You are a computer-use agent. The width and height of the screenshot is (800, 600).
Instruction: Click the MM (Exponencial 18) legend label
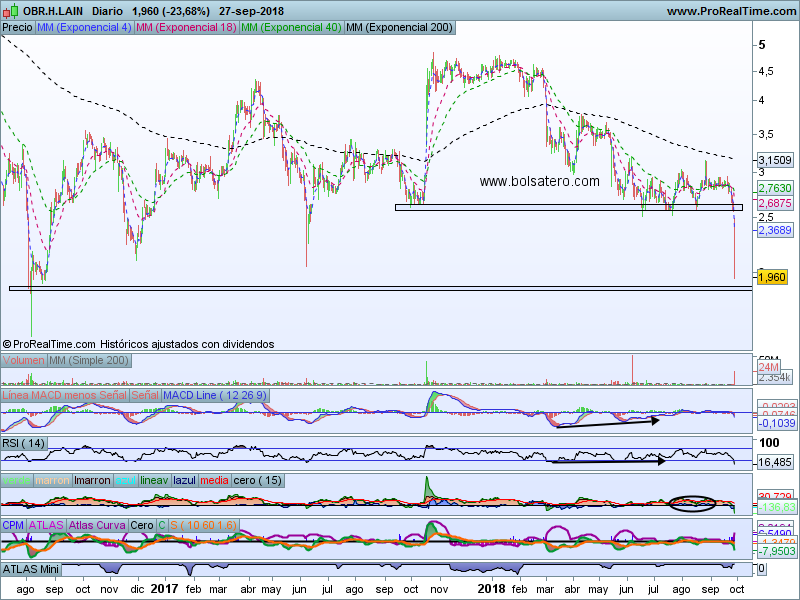point(186,28)
